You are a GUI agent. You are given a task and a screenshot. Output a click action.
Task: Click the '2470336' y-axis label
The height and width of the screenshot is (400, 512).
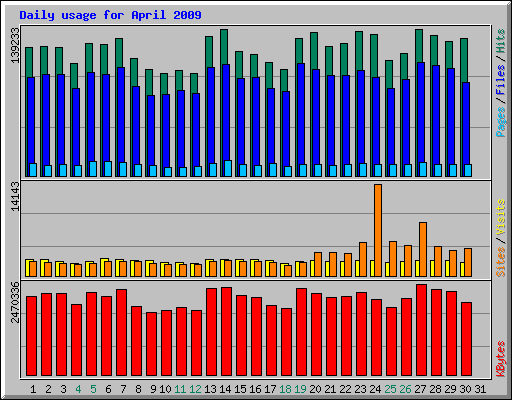[x=15, y=302]
